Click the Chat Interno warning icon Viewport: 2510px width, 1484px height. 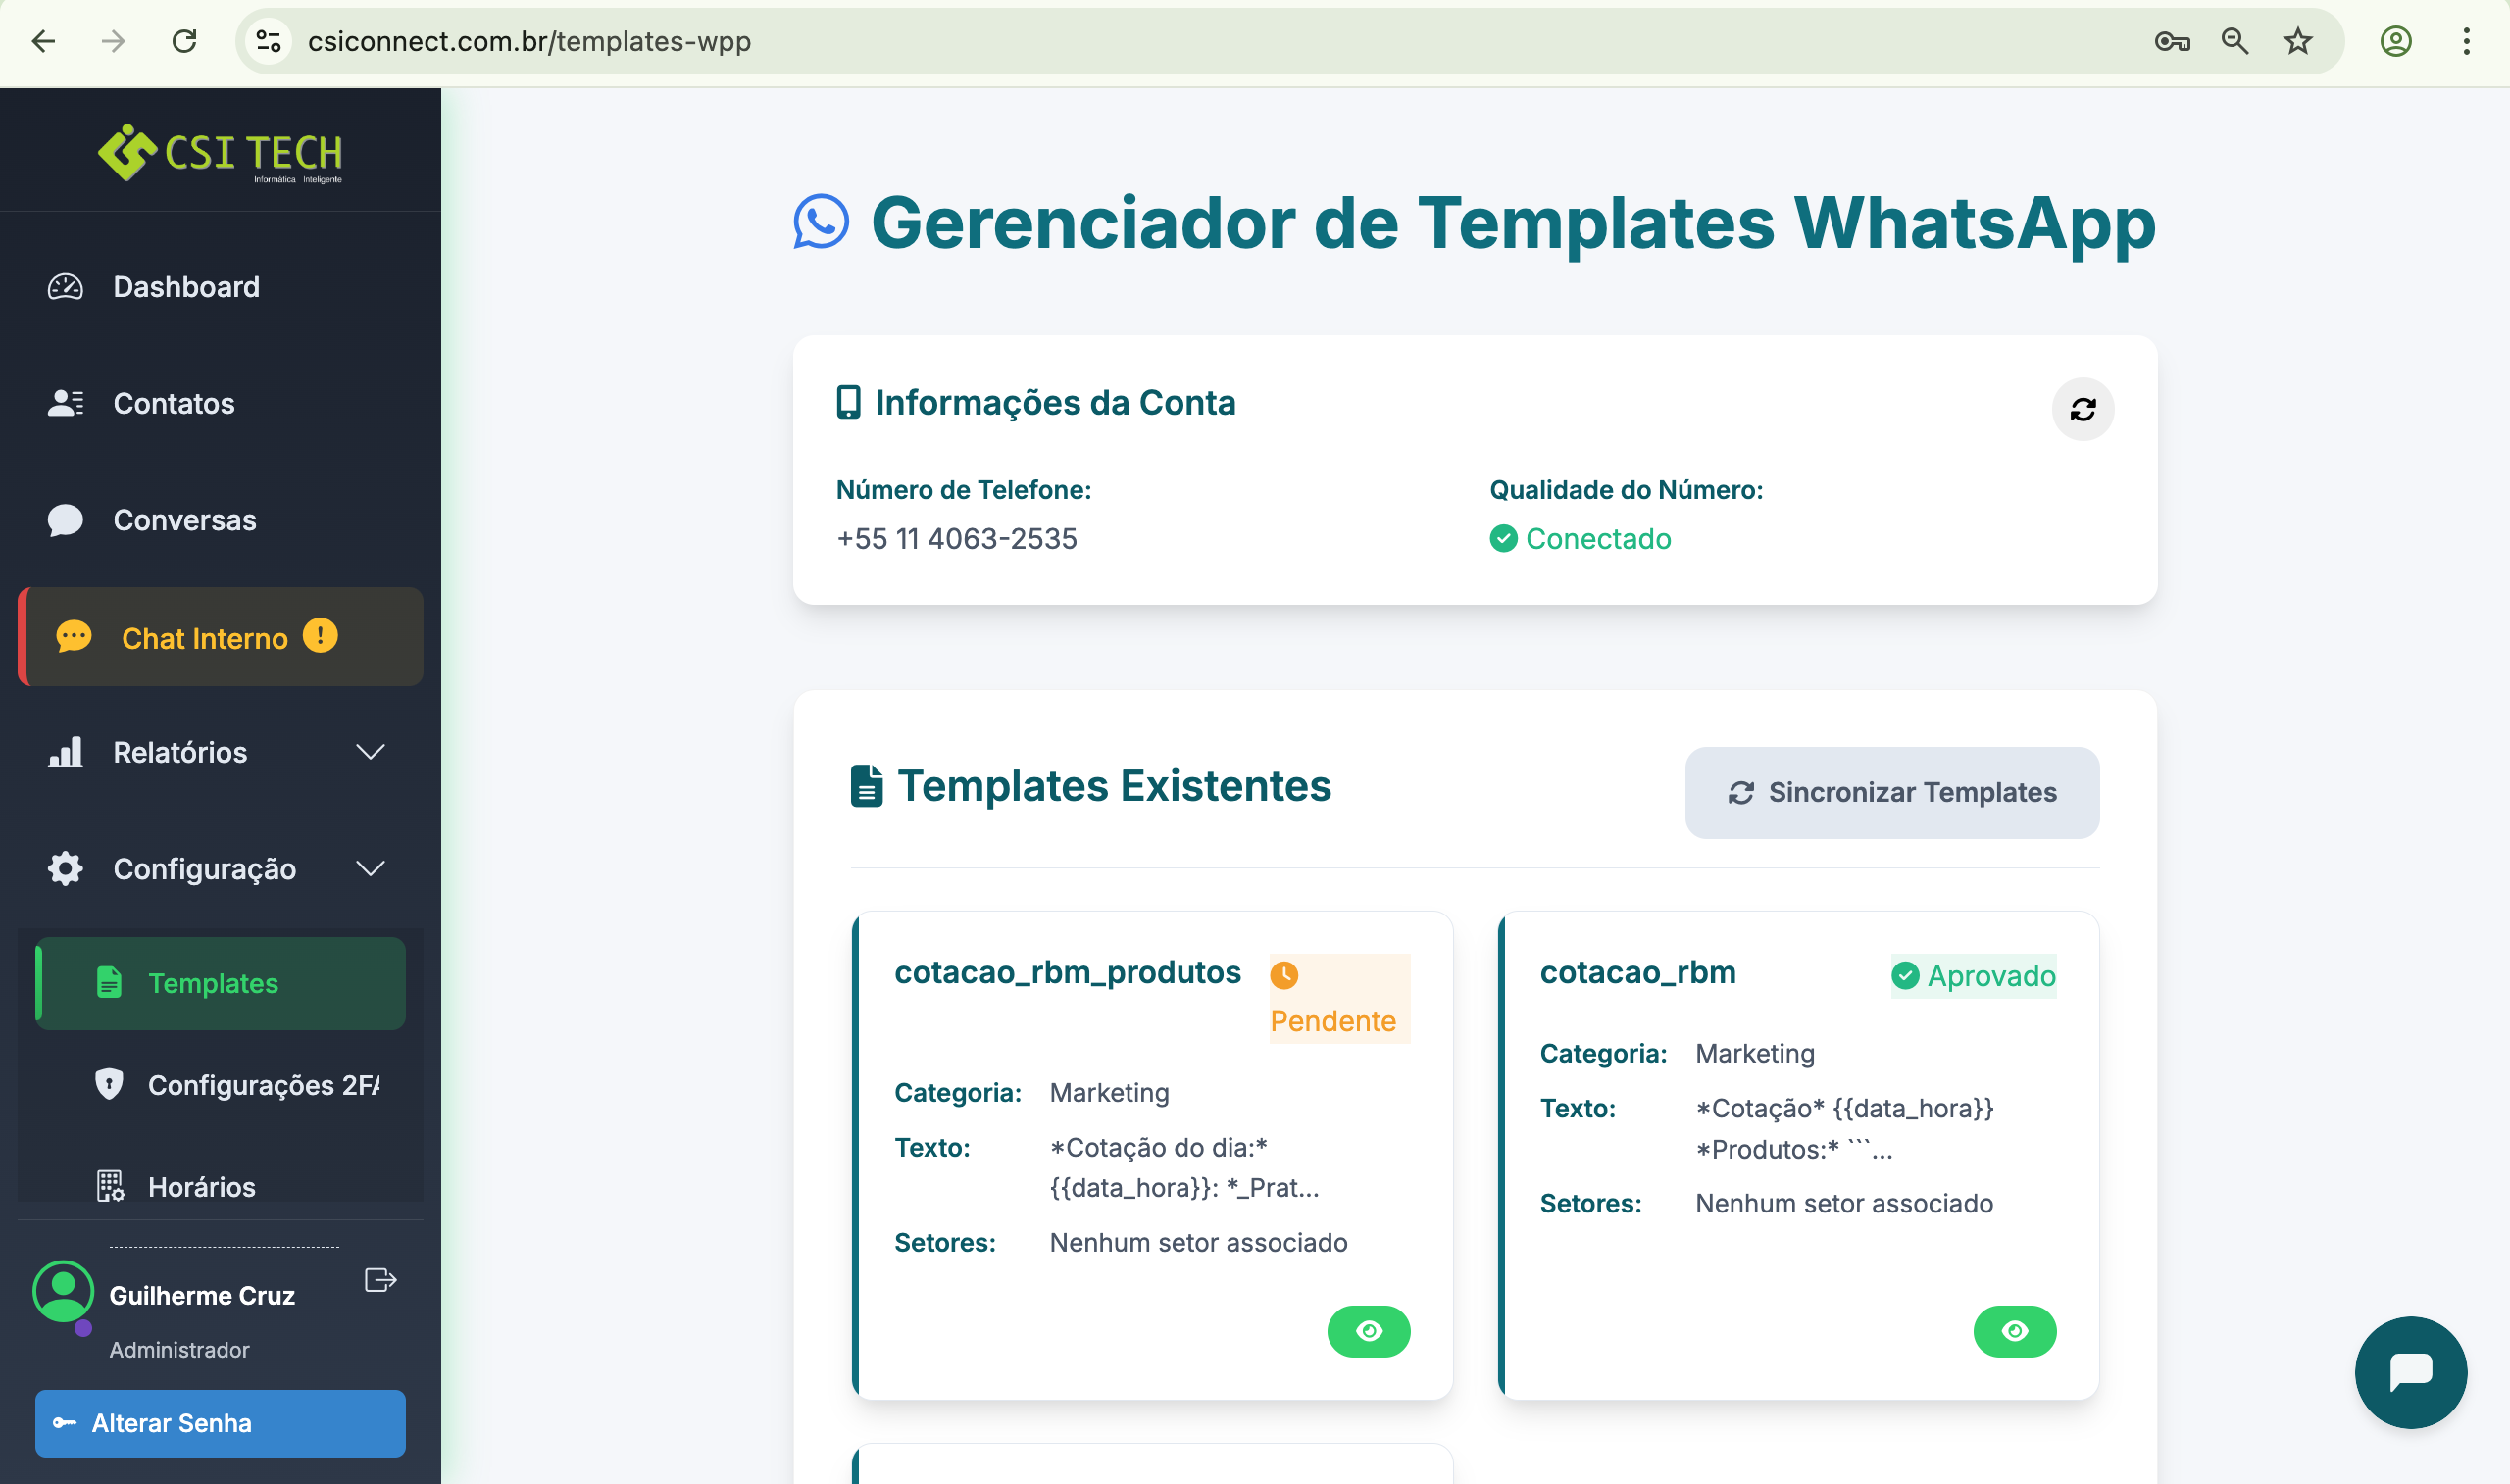(x=320, y=637)
